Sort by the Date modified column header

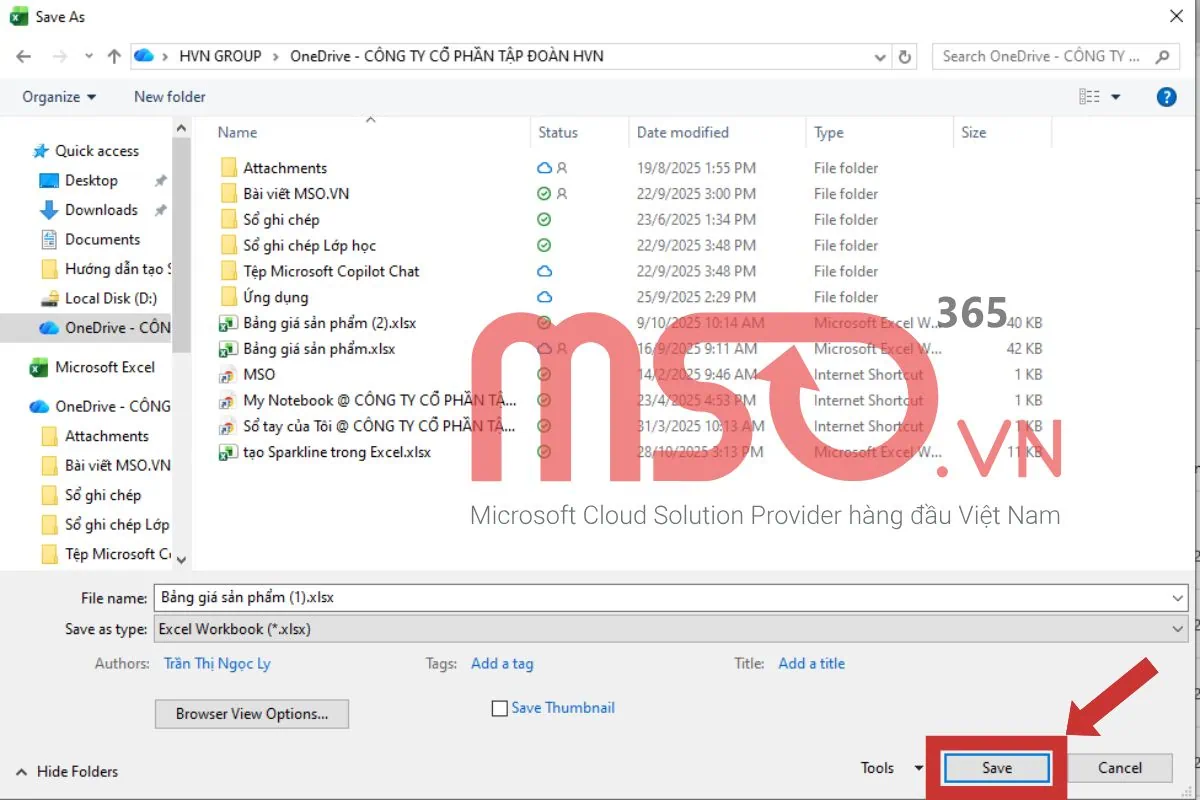pyautogui.click(x=683, y=132)
